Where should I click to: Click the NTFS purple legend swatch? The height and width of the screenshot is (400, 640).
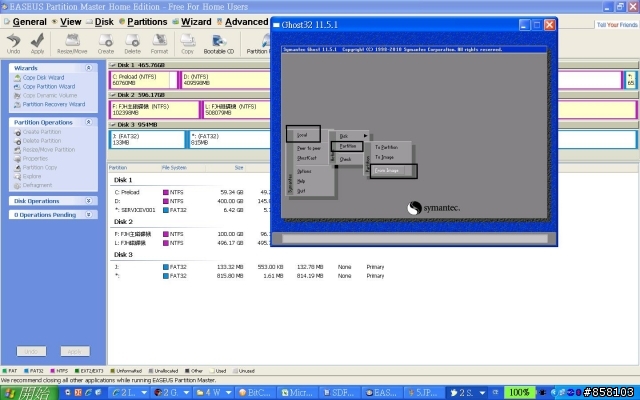pyautogui.click(x=53, y=371)
